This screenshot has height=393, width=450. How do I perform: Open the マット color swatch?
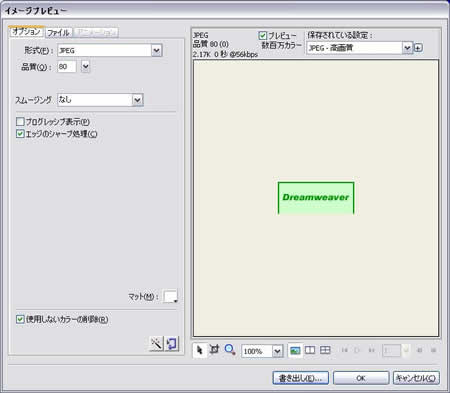coord(170,296)
